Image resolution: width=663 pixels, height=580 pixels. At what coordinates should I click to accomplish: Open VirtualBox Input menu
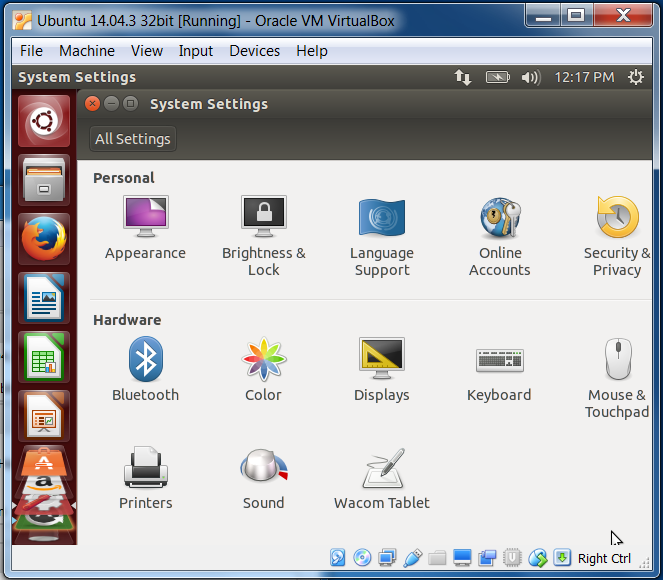tap(195, 51)
